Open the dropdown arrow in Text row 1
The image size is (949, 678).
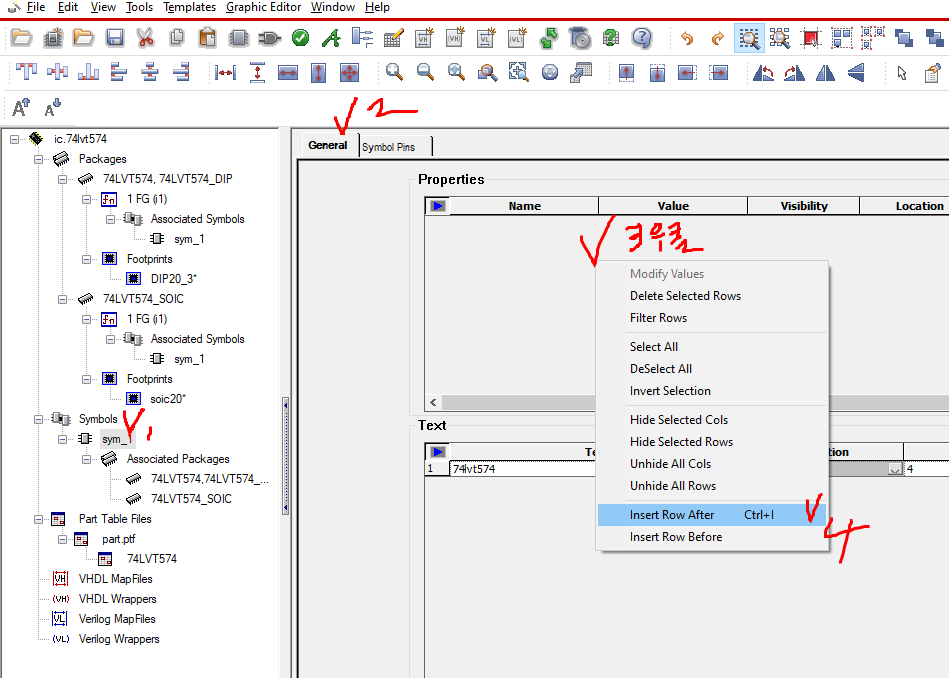895,469
